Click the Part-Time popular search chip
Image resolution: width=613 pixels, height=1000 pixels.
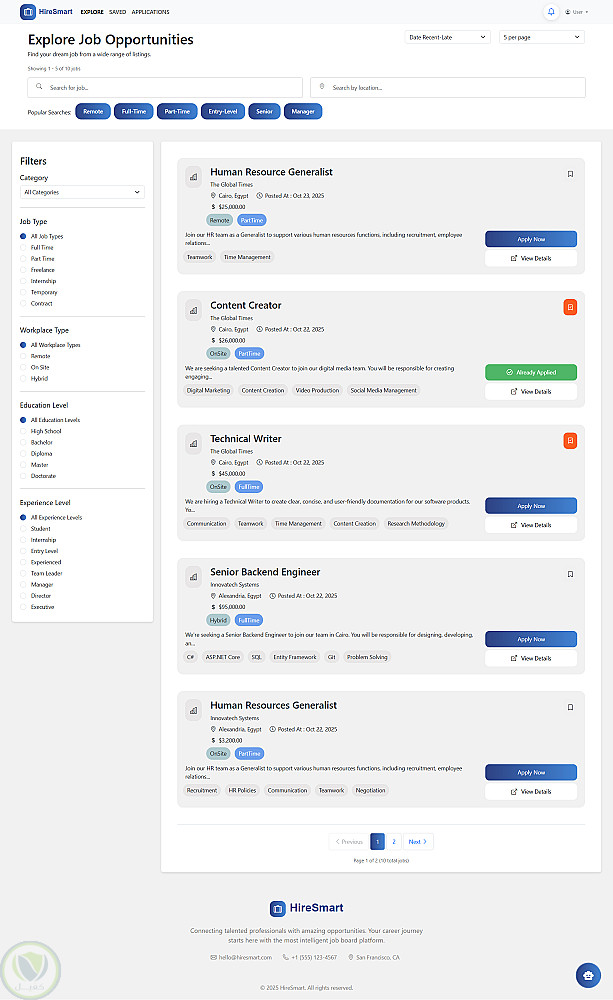click(x=177, y=112)
